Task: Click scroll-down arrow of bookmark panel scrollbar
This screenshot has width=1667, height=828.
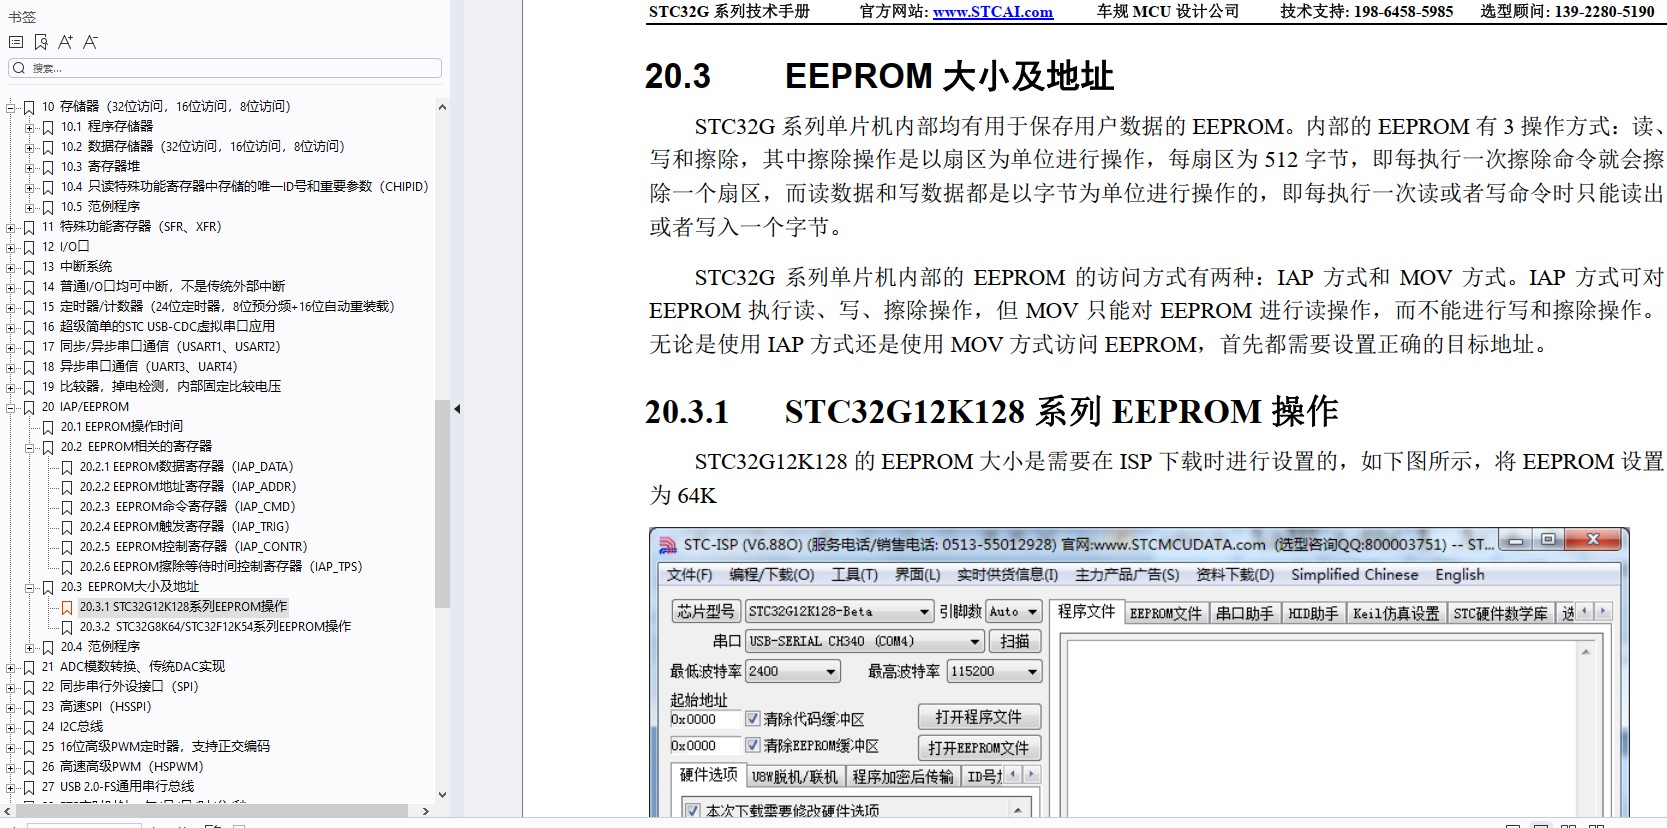Action: 443,796
